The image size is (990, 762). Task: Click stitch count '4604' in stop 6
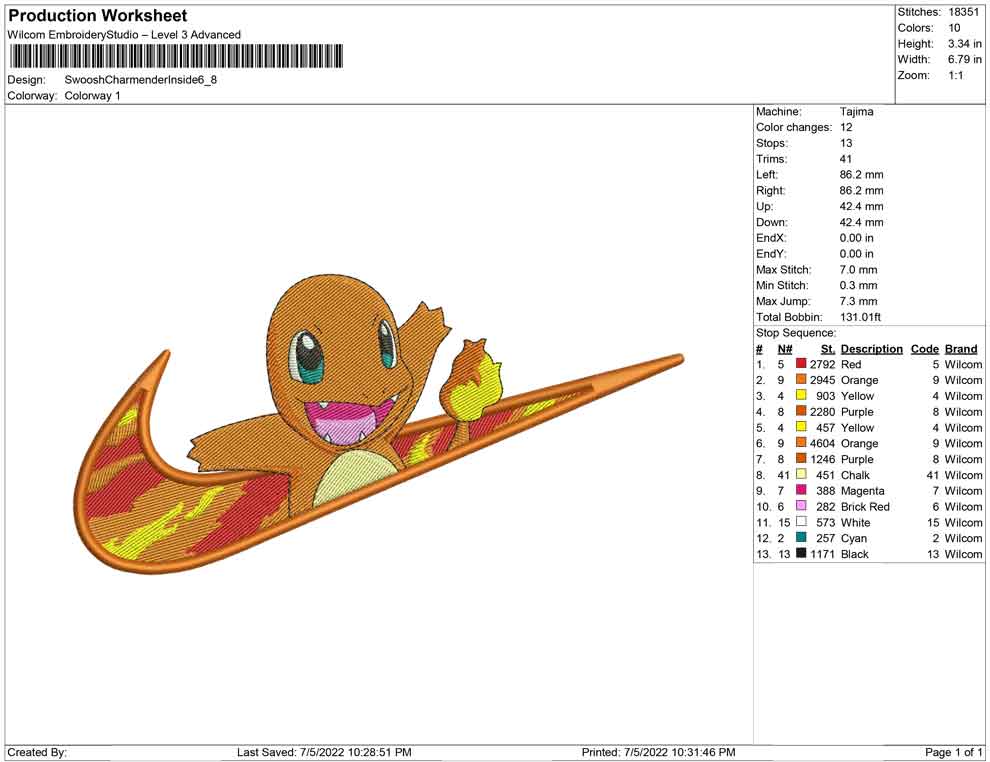tap(822, 443)
